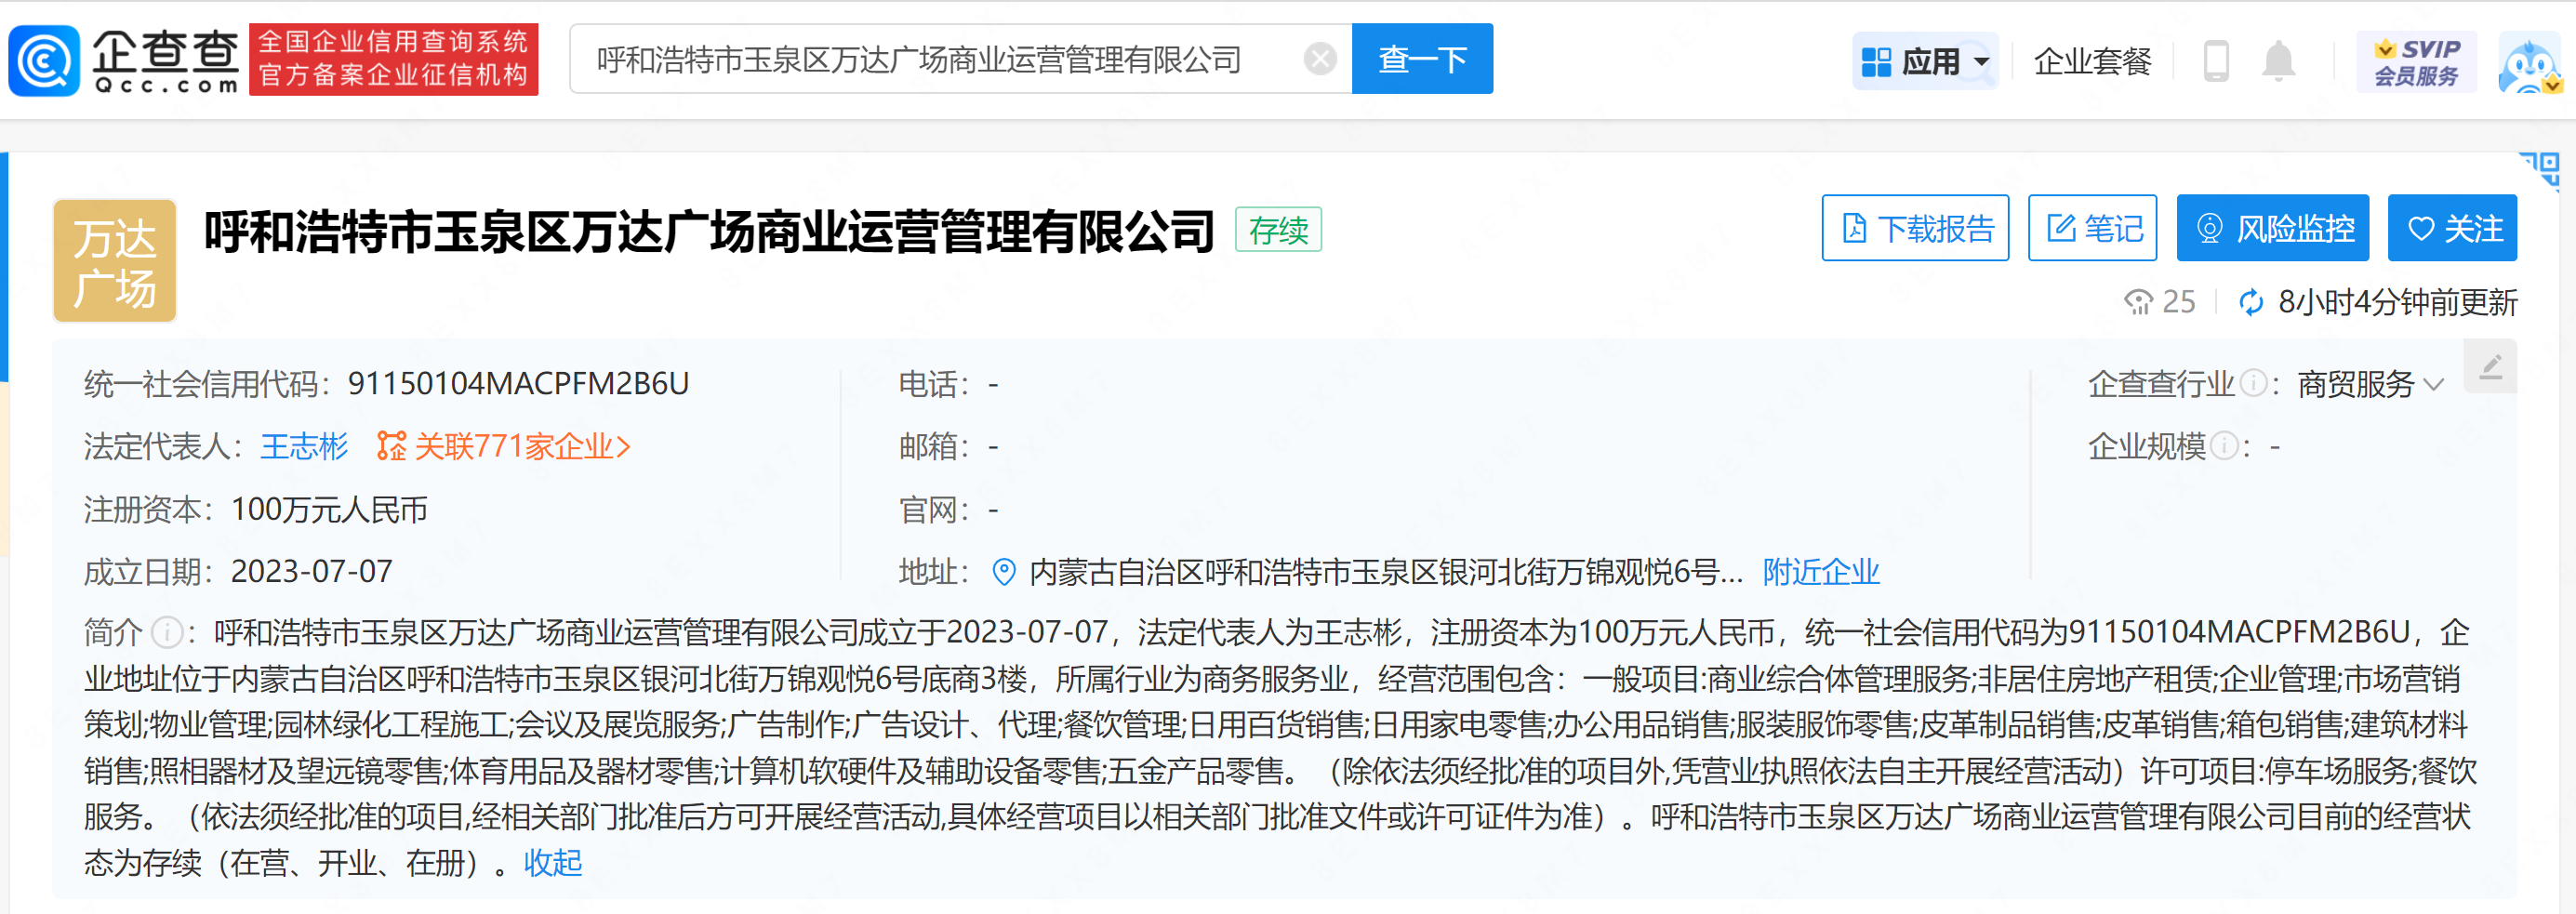Open 关联771家企业 related companies link
Screen dimensions: 2576x914
pyautogui.click(x=522, y=446)
